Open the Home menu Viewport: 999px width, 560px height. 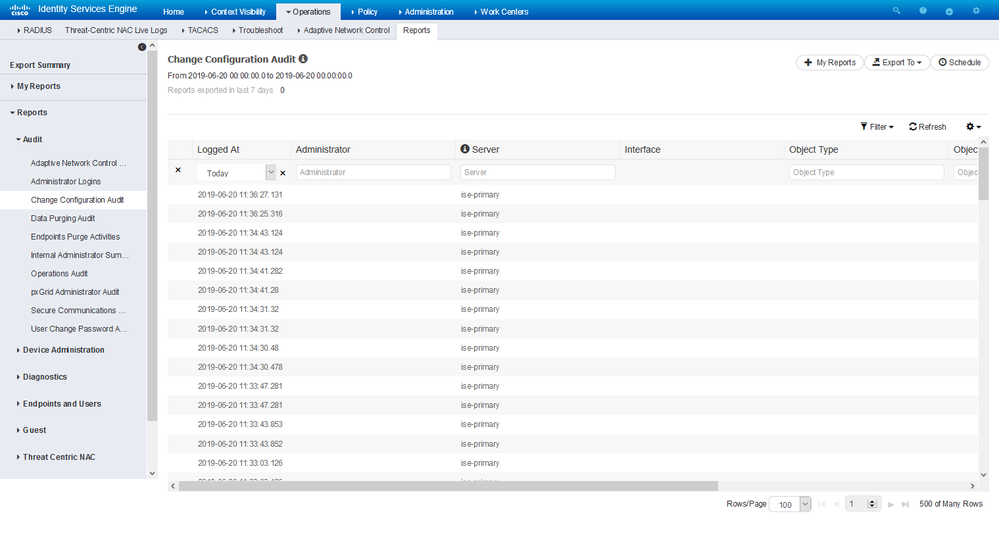tap(173, 11)
